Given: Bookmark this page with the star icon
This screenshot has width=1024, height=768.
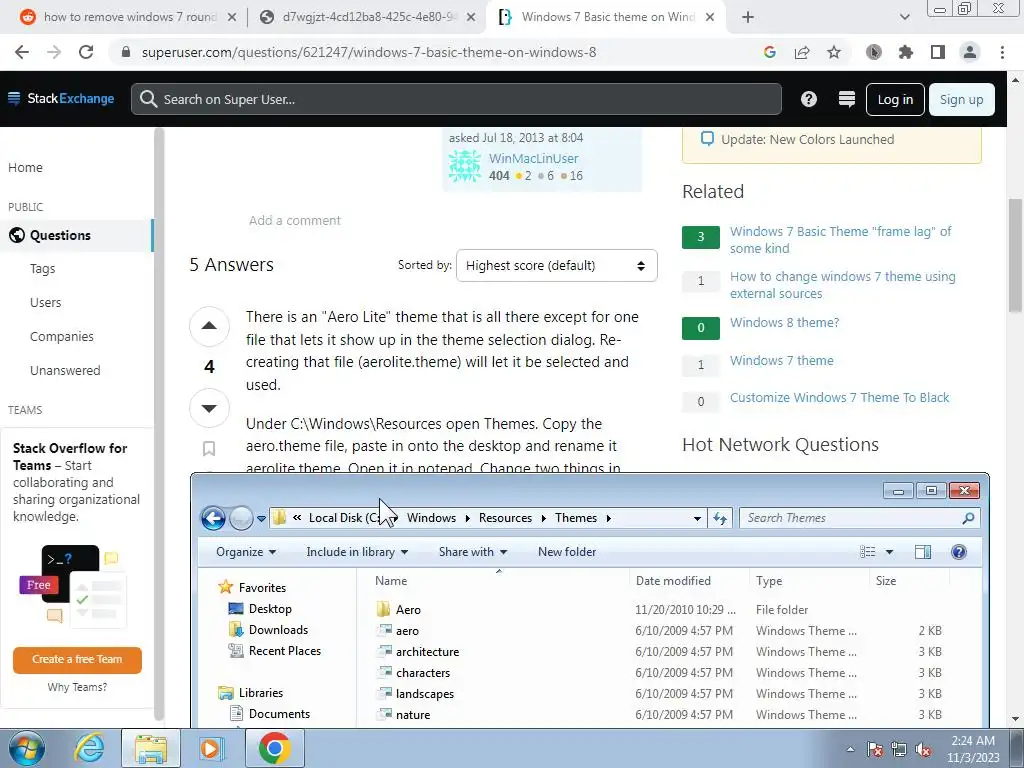Looking at the screenshot, I should coord(834,52).
